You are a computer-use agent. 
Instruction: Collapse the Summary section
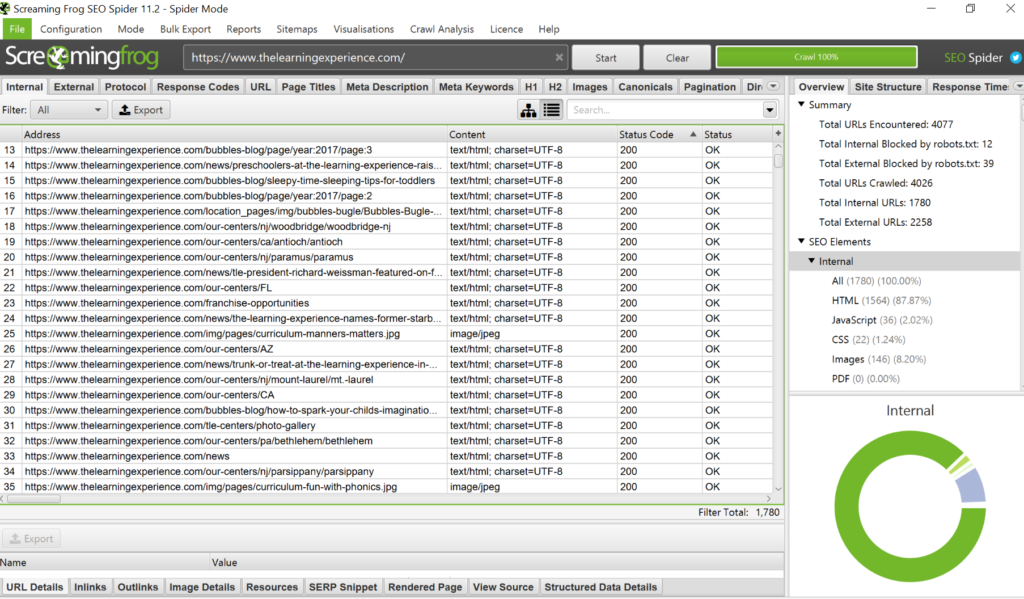(801, 105)
